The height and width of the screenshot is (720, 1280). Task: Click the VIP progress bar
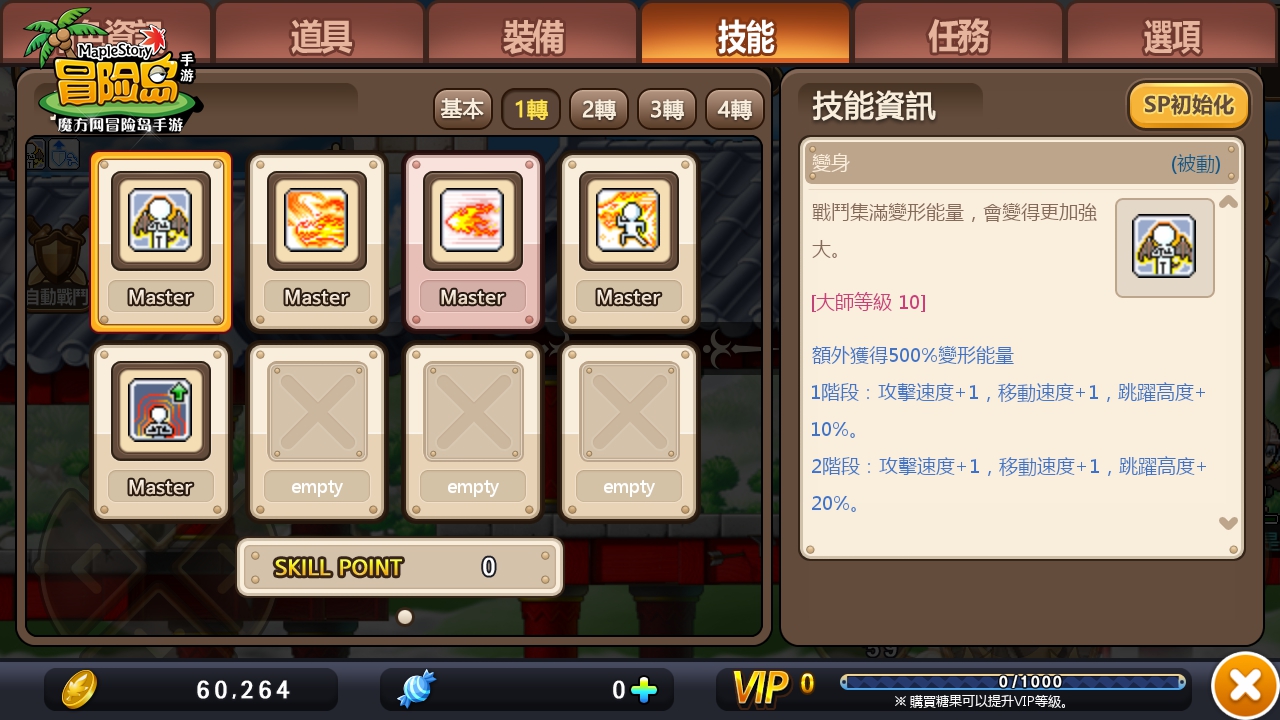click(x=1013, y=682)
